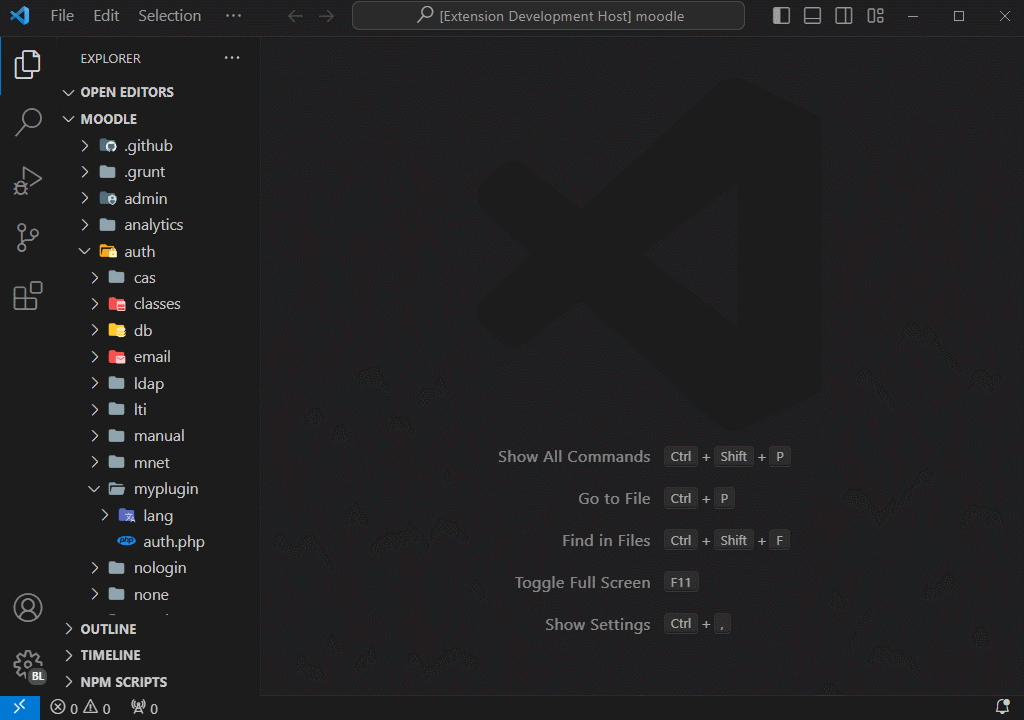The height and width of the screenshot is (720, 1024).
Task: Open the Accounts menu icon
Action: coord(27,608)
